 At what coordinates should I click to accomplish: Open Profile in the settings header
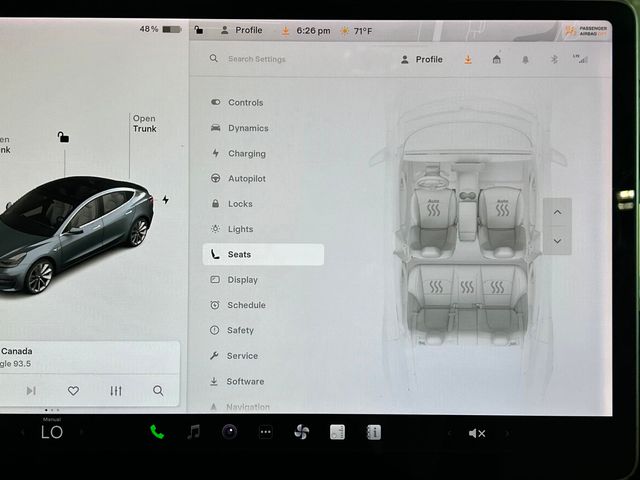[422, 60]
